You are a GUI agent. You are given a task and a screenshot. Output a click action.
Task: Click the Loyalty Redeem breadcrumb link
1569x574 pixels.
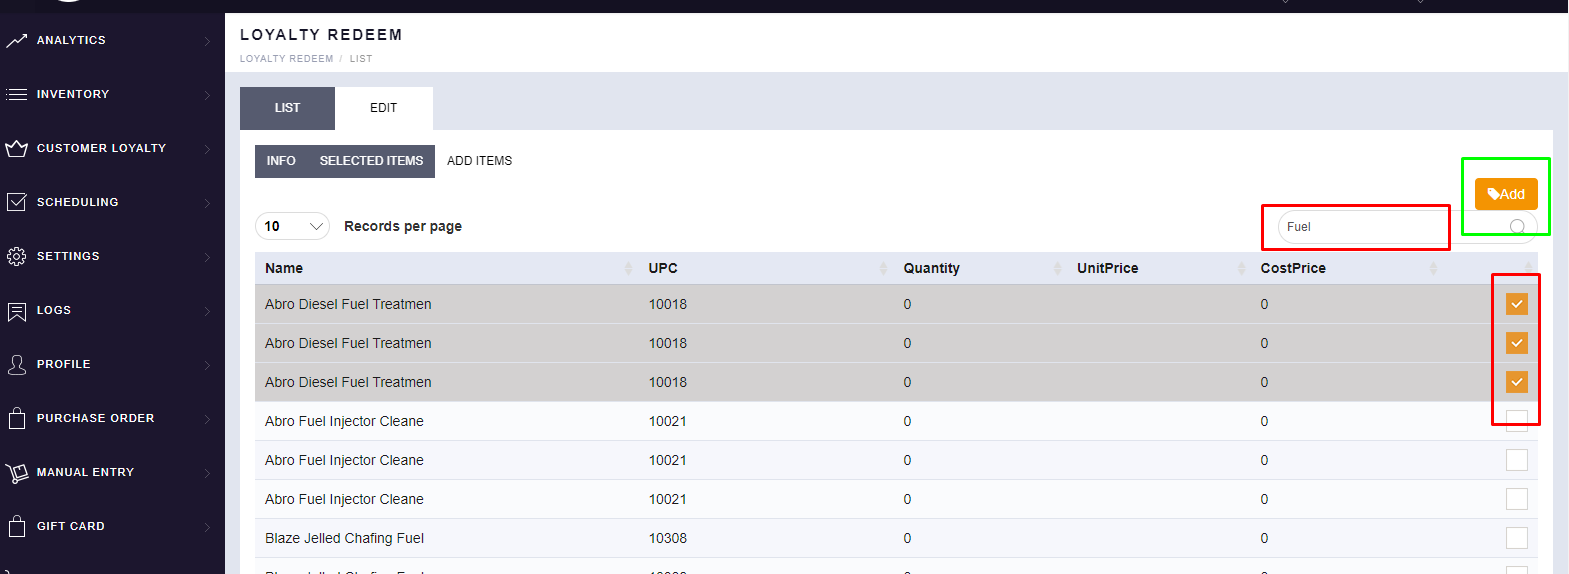coord(286,59)
